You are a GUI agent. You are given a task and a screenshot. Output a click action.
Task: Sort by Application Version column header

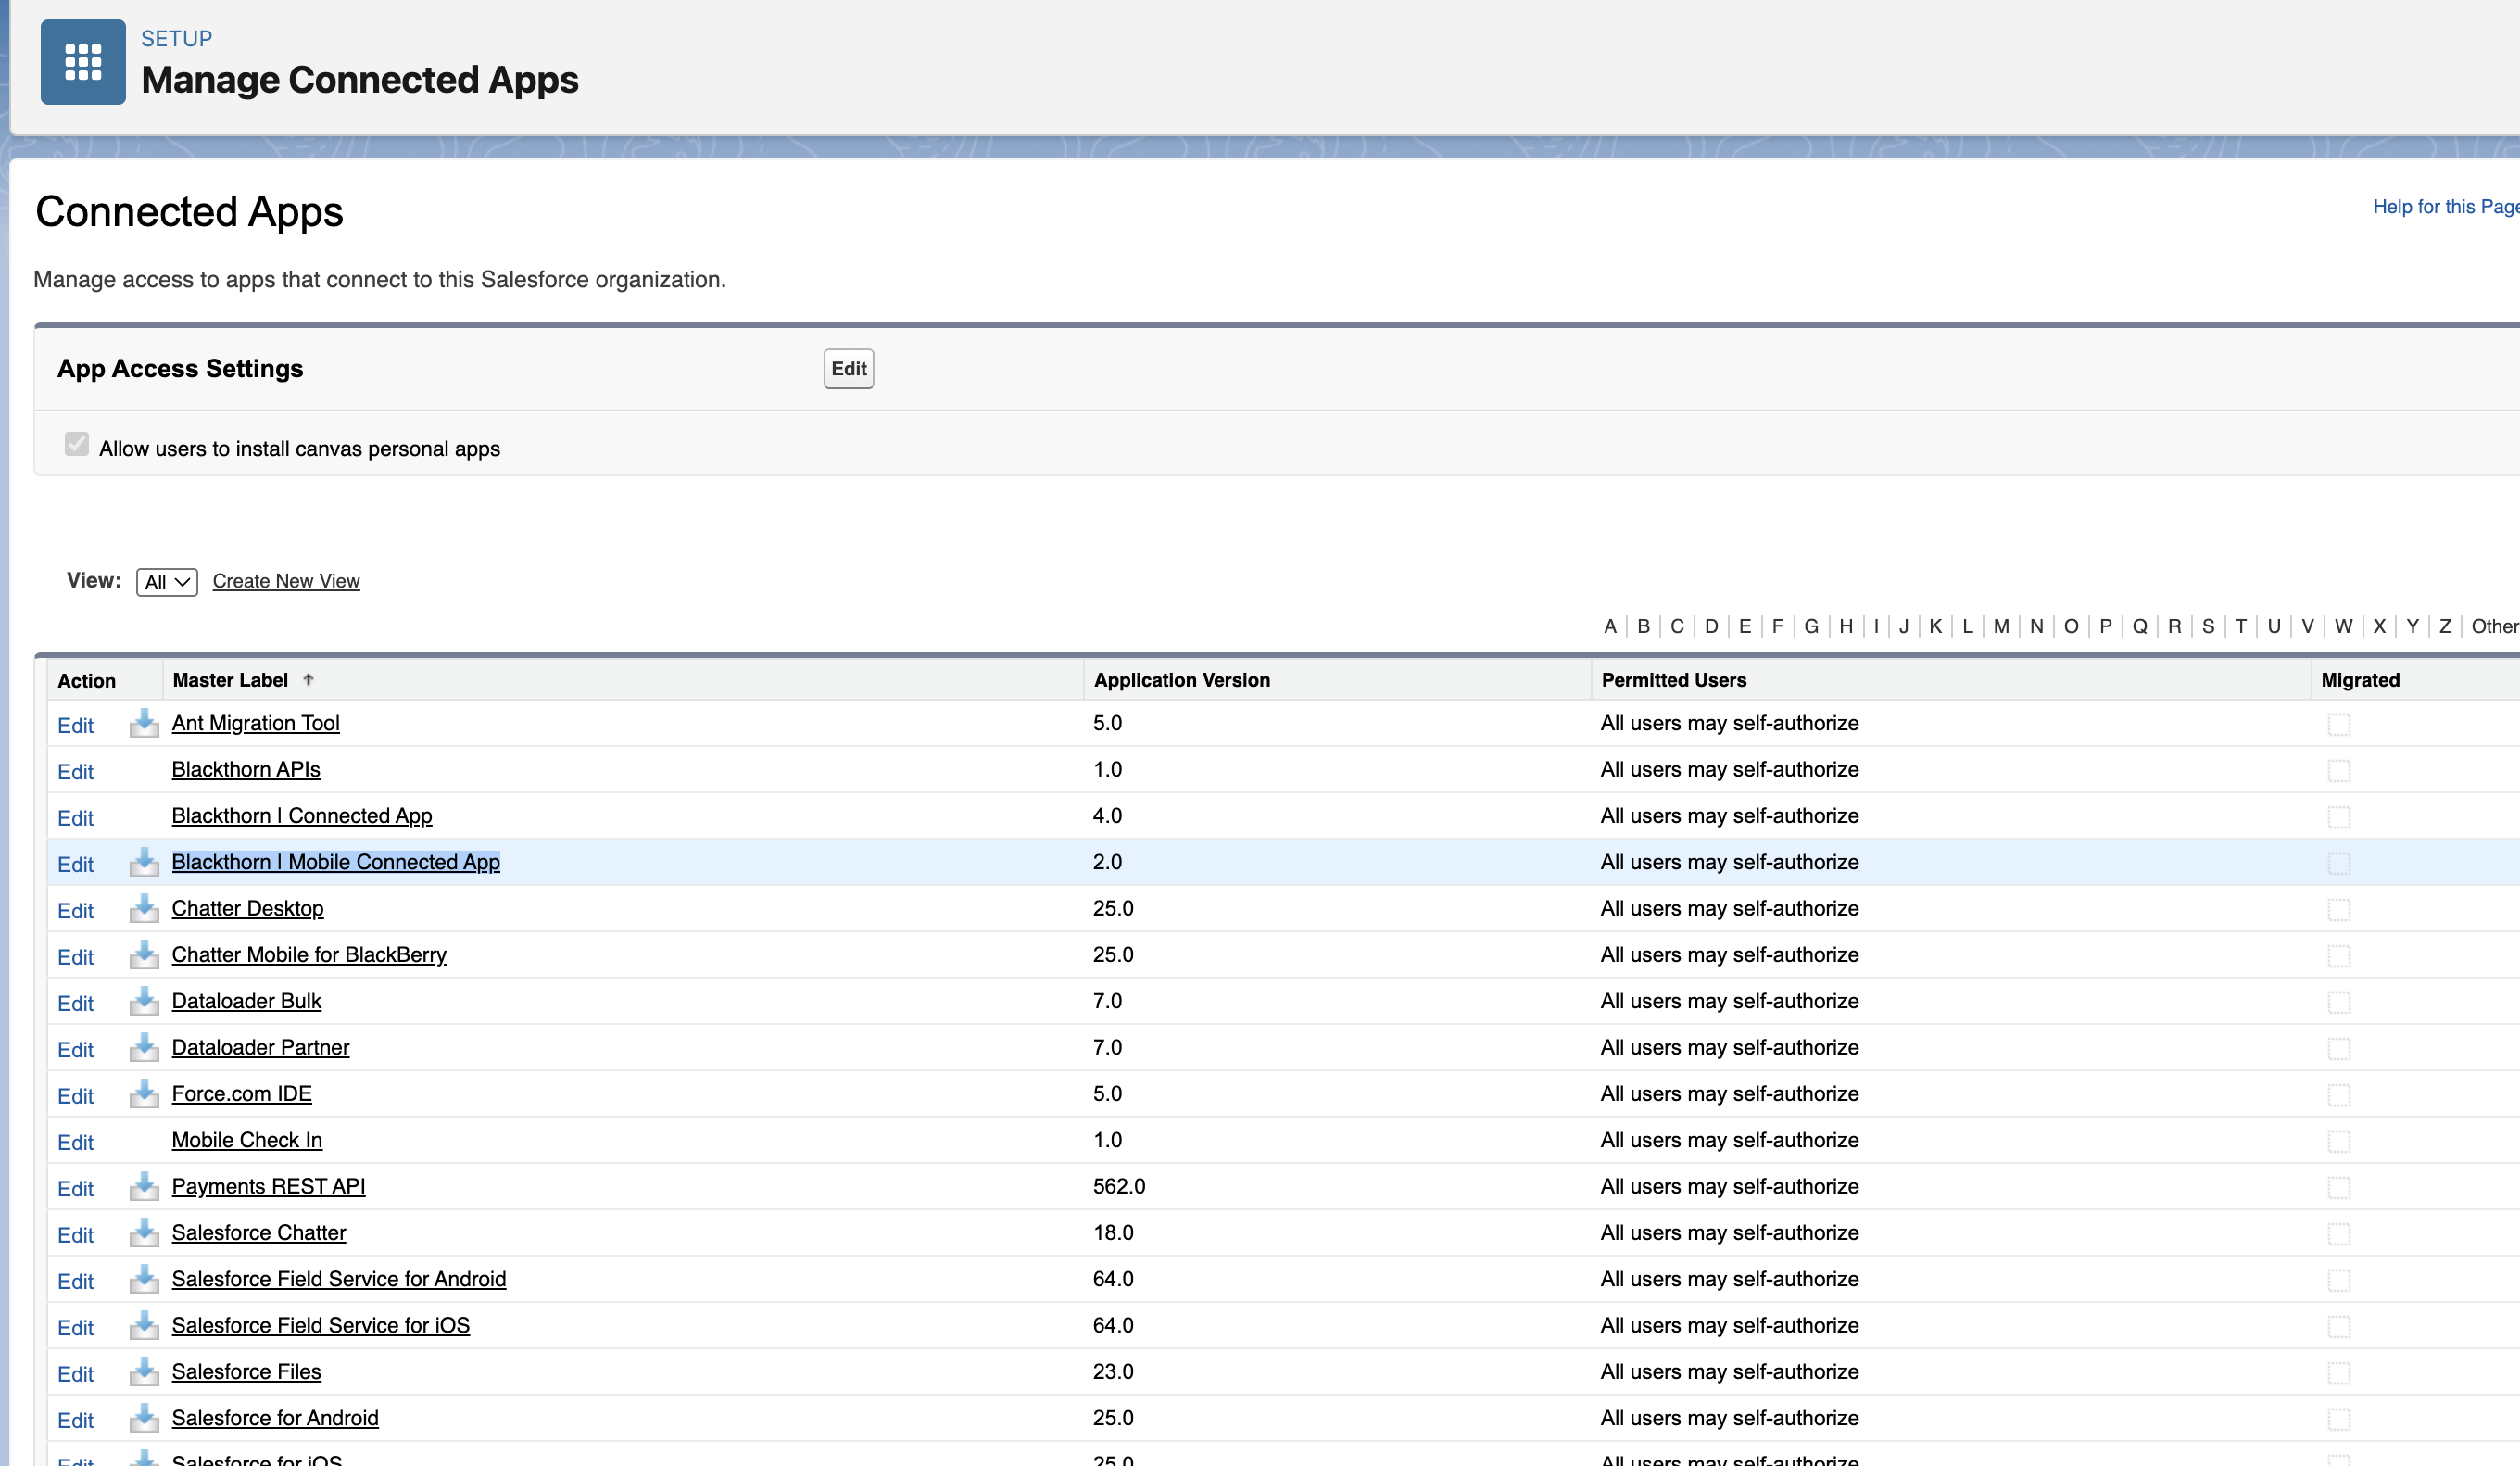[x=1182, y=680]
